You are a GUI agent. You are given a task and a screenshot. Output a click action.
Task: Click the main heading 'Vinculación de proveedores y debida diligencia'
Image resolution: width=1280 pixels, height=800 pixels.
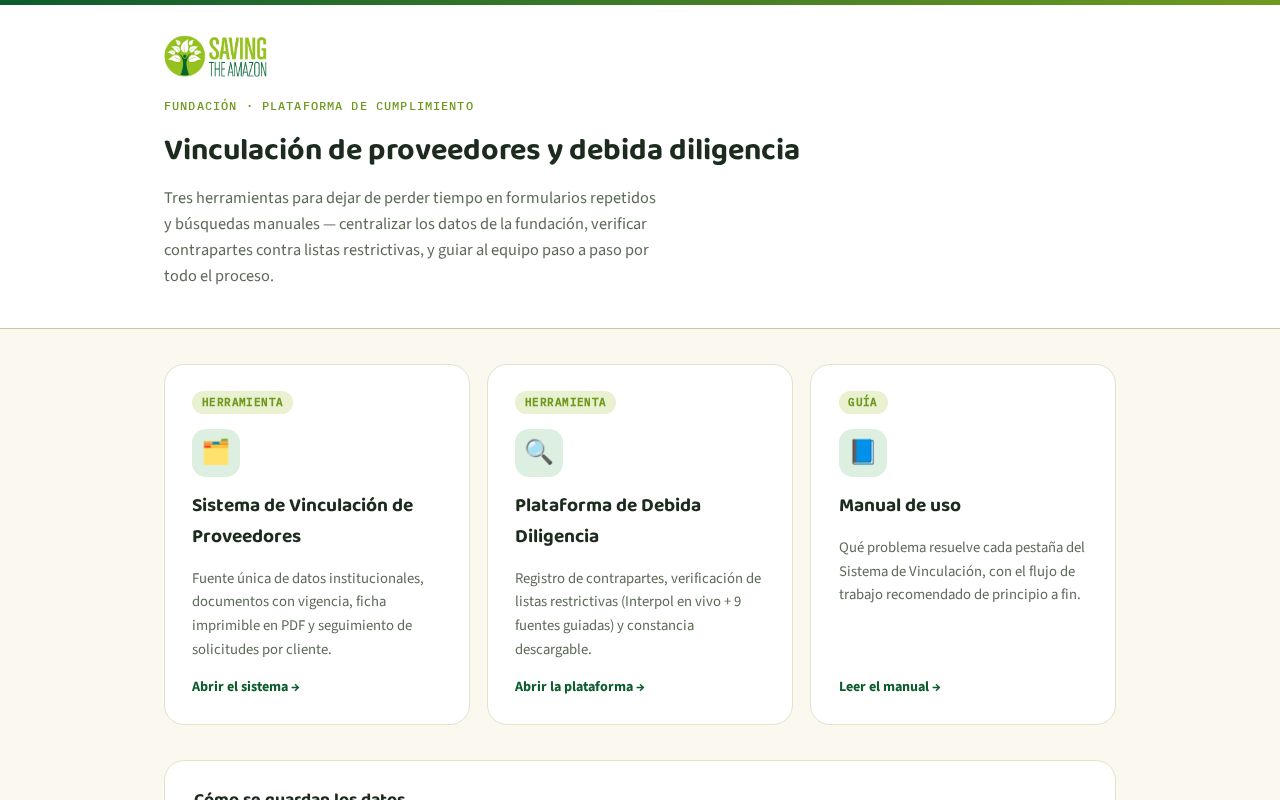482,151
